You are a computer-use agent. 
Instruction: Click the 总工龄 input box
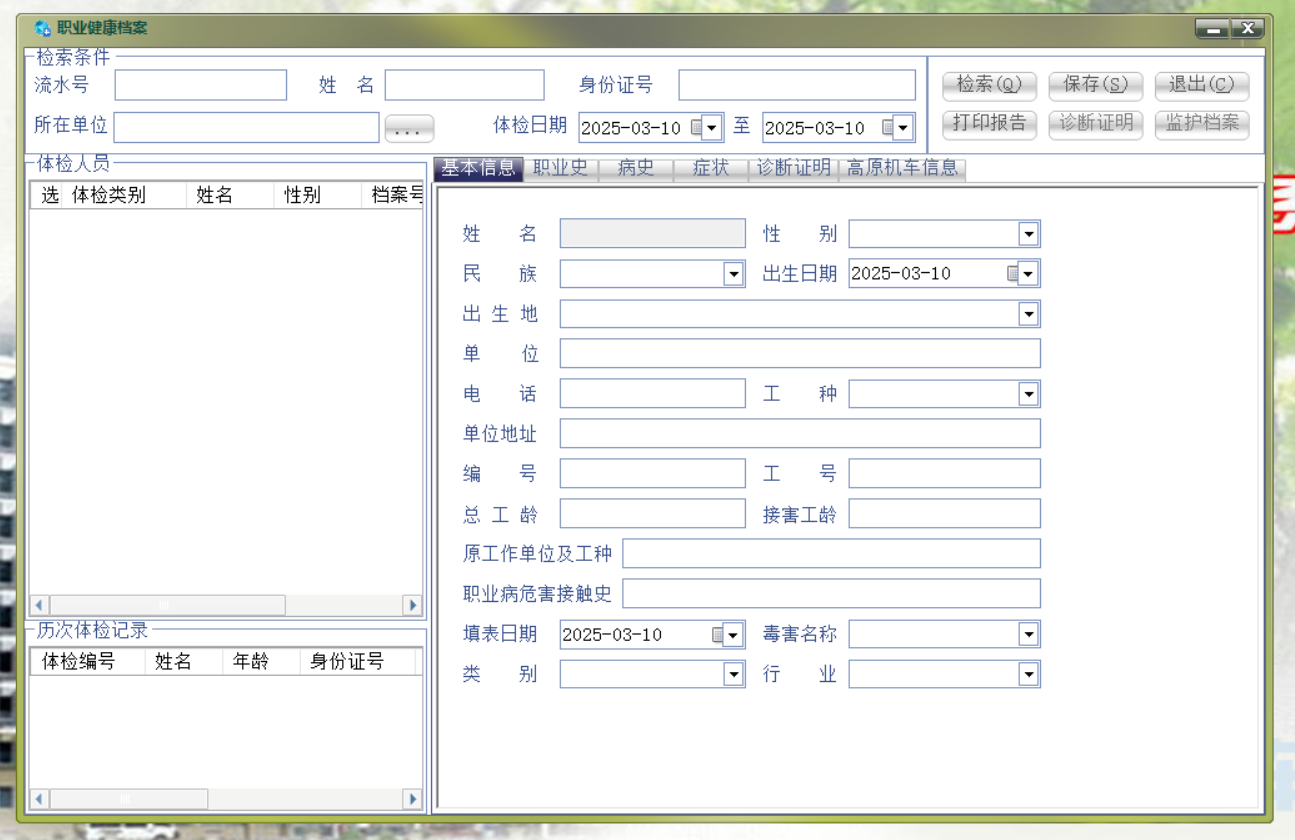(653, 513)
